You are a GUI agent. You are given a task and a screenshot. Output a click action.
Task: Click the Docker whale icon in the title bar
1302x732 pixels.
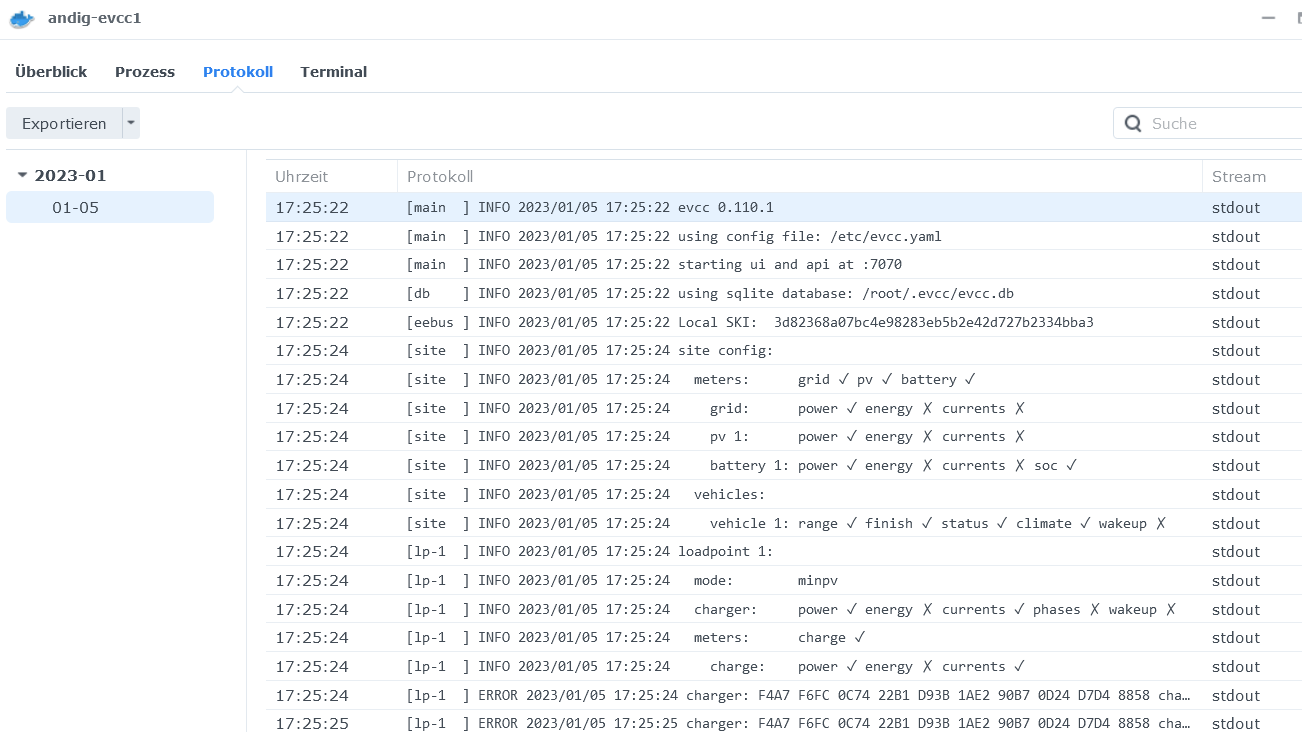(21, 17)
